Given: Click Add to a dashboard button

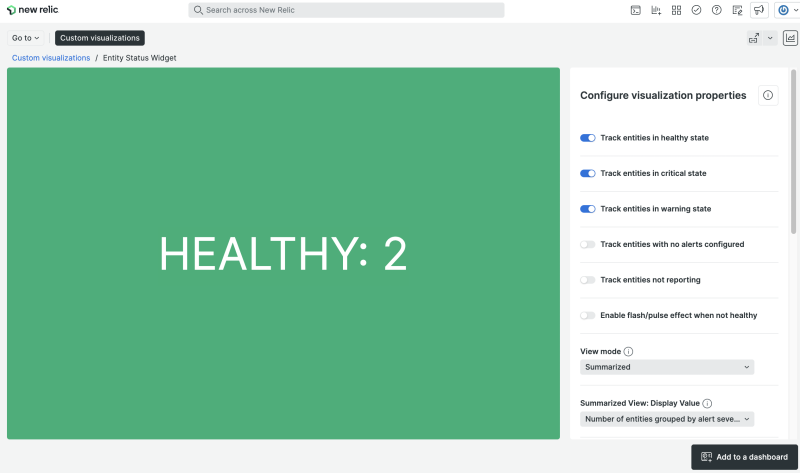Looking at the screenshot, I should point(744,457).
